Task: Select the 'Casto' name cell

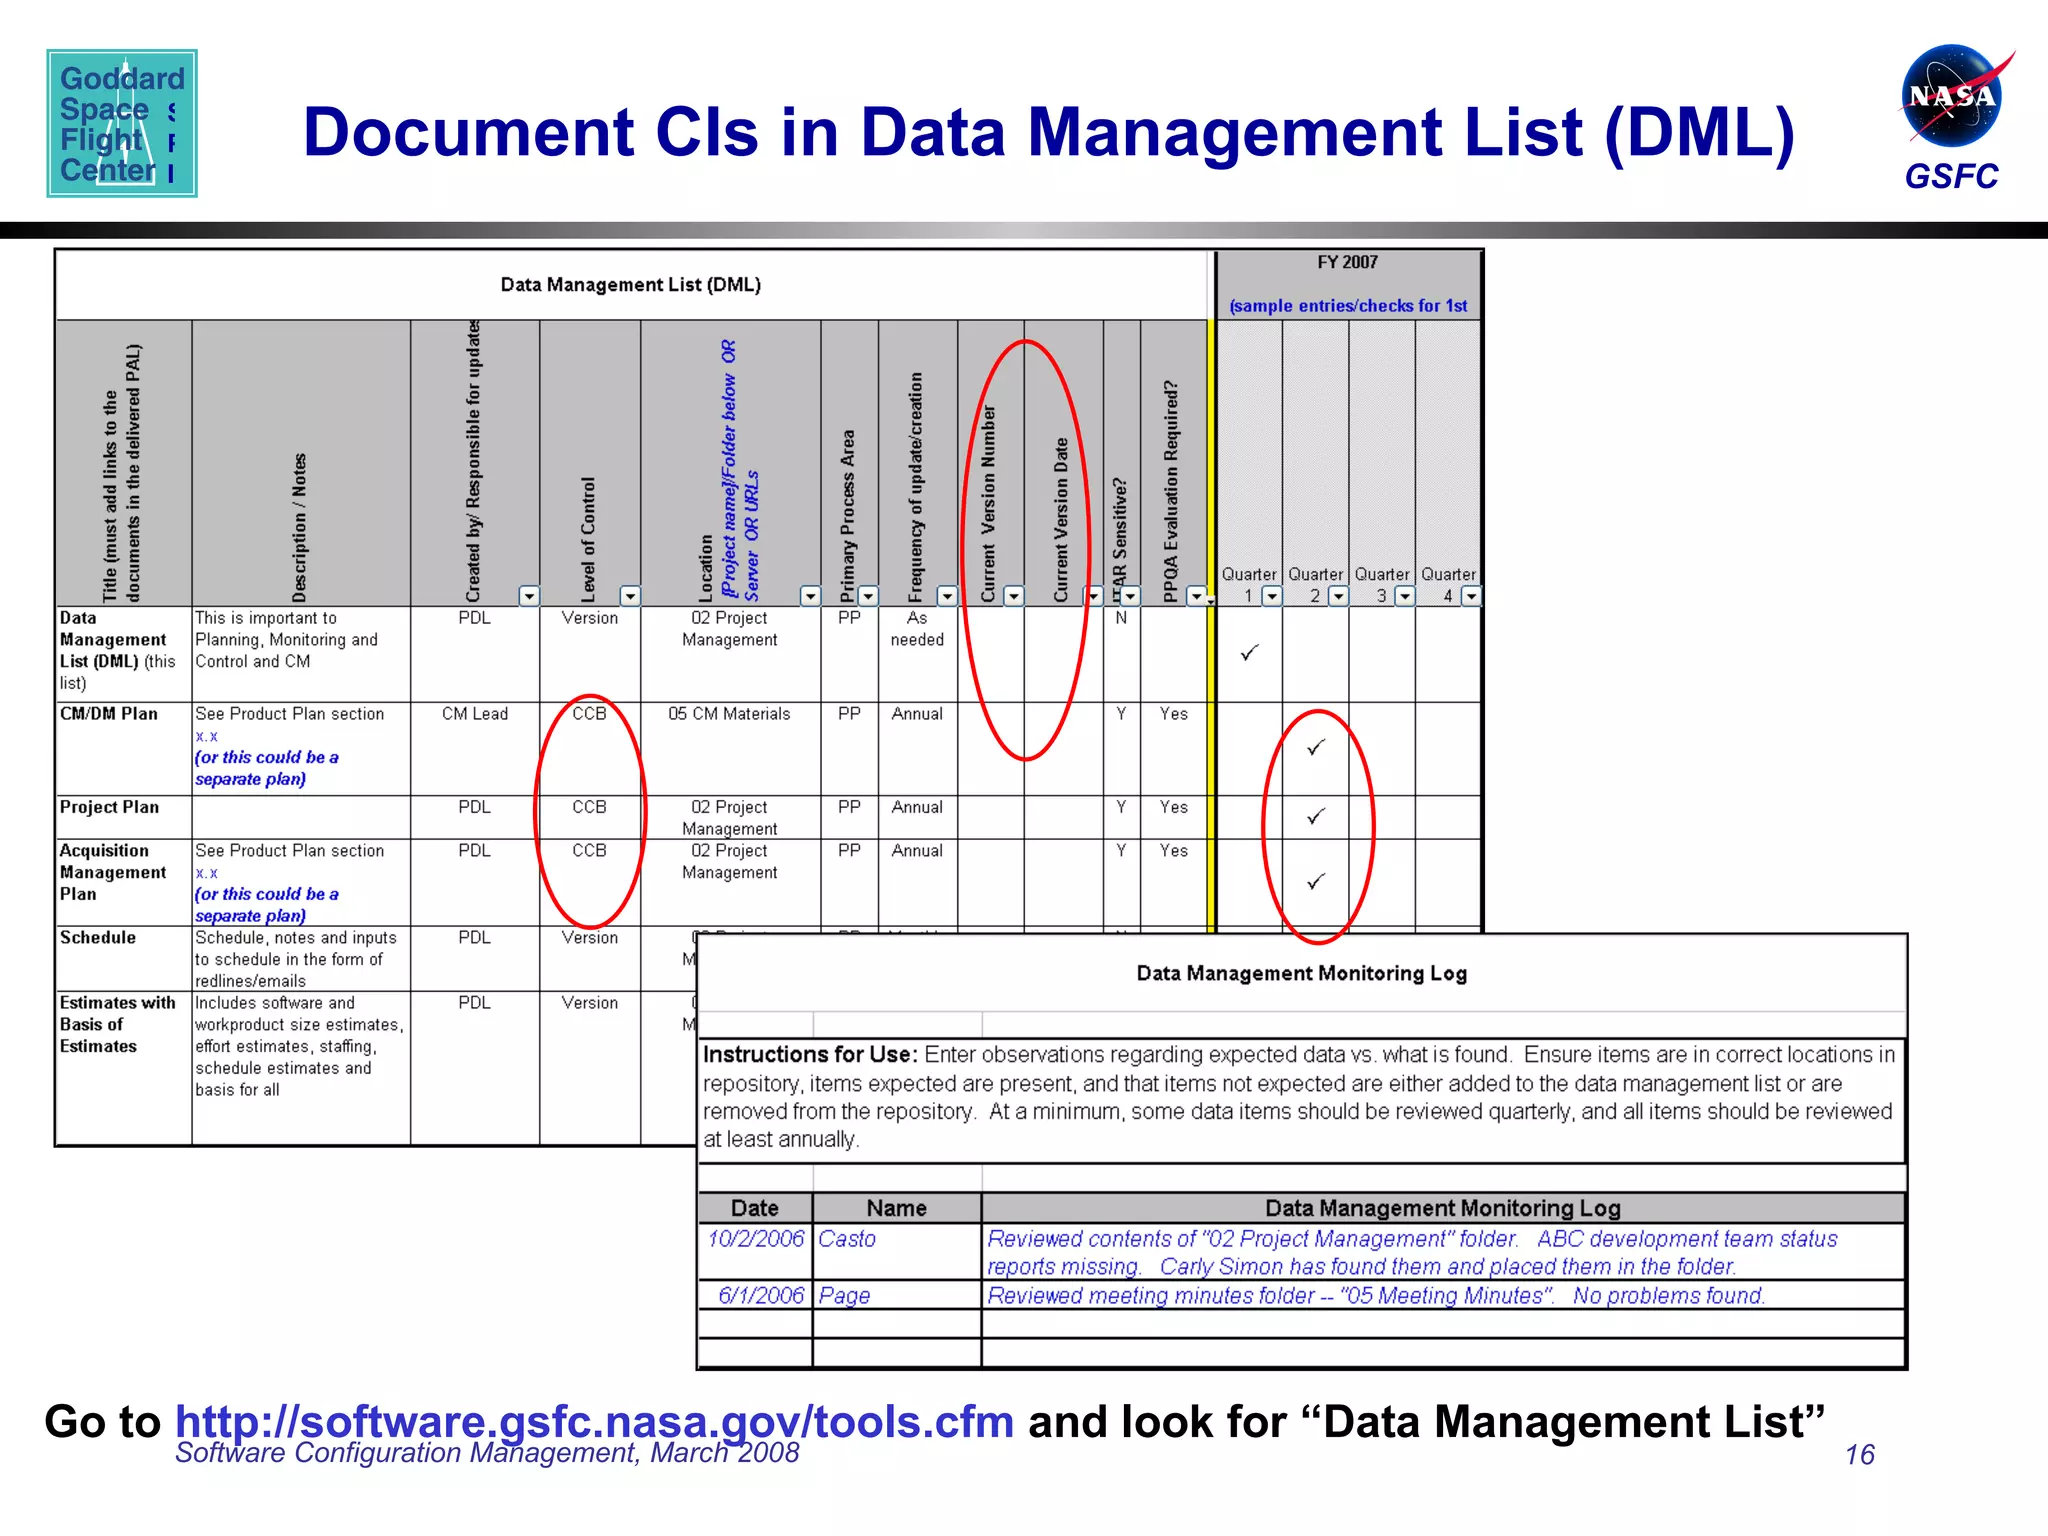Action: 897,1251
